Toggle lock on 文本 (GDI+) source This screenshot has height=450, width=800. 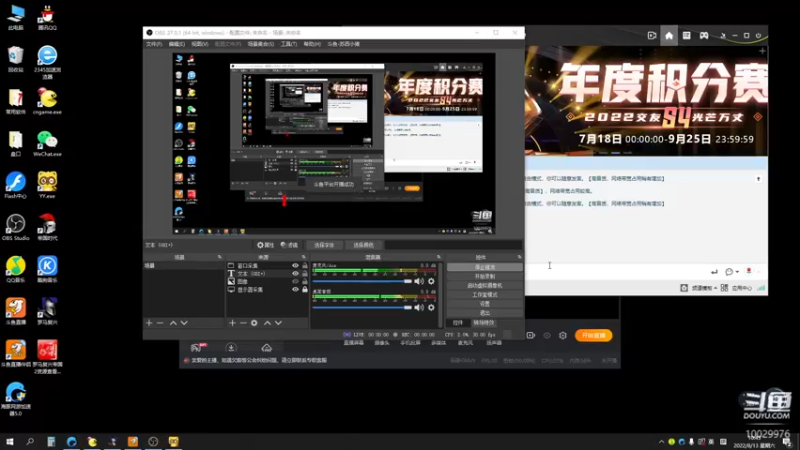click(305, 273)
